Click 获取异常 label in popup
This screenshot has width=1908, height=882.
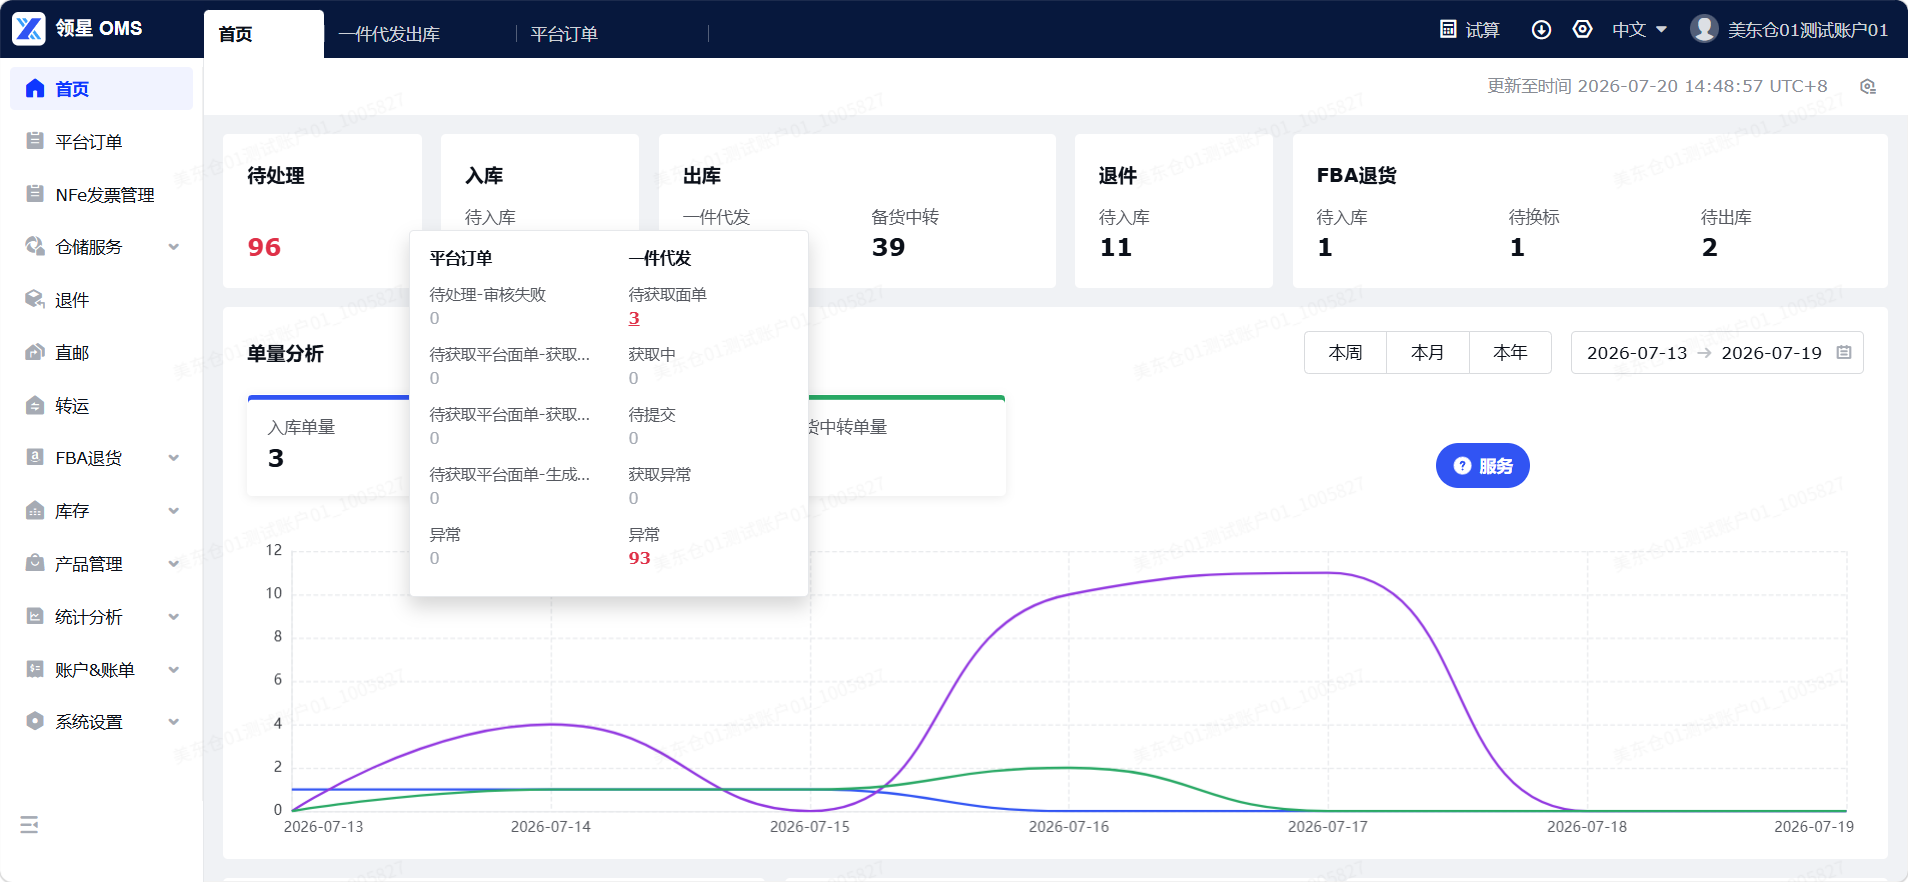659,475
